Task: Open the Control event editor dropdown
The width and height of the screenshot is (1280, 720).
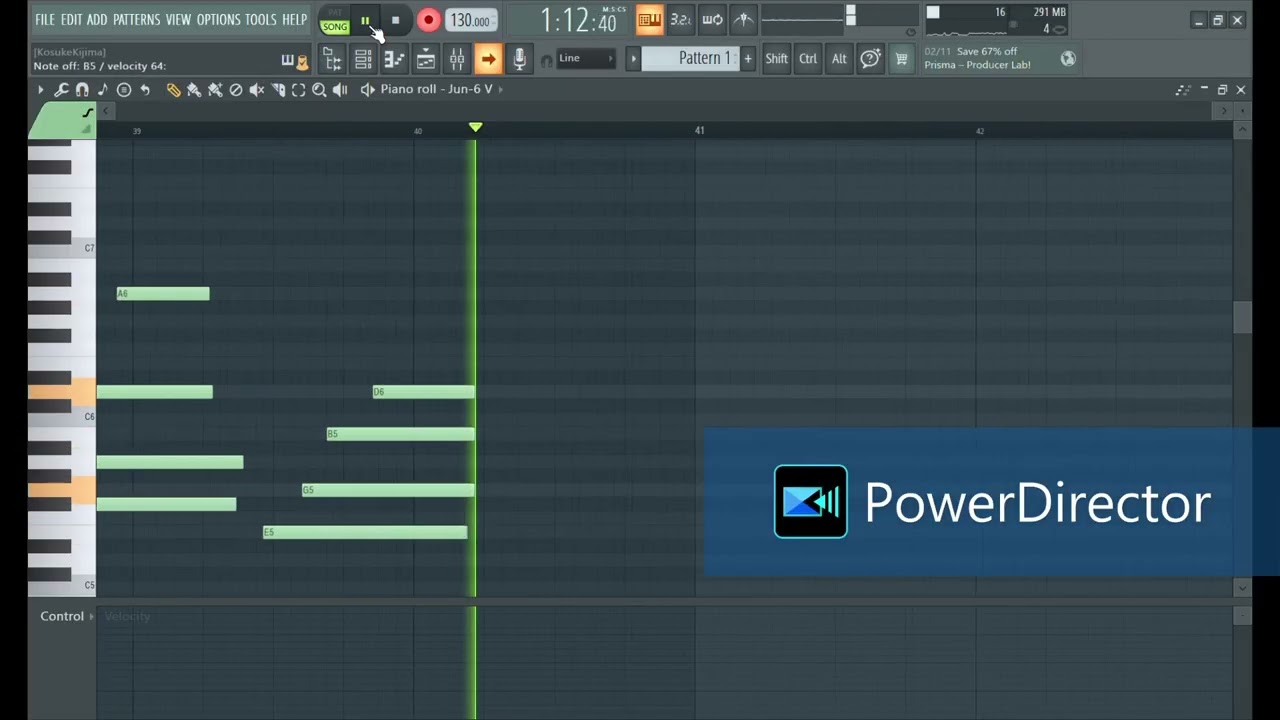Action: 66,616
